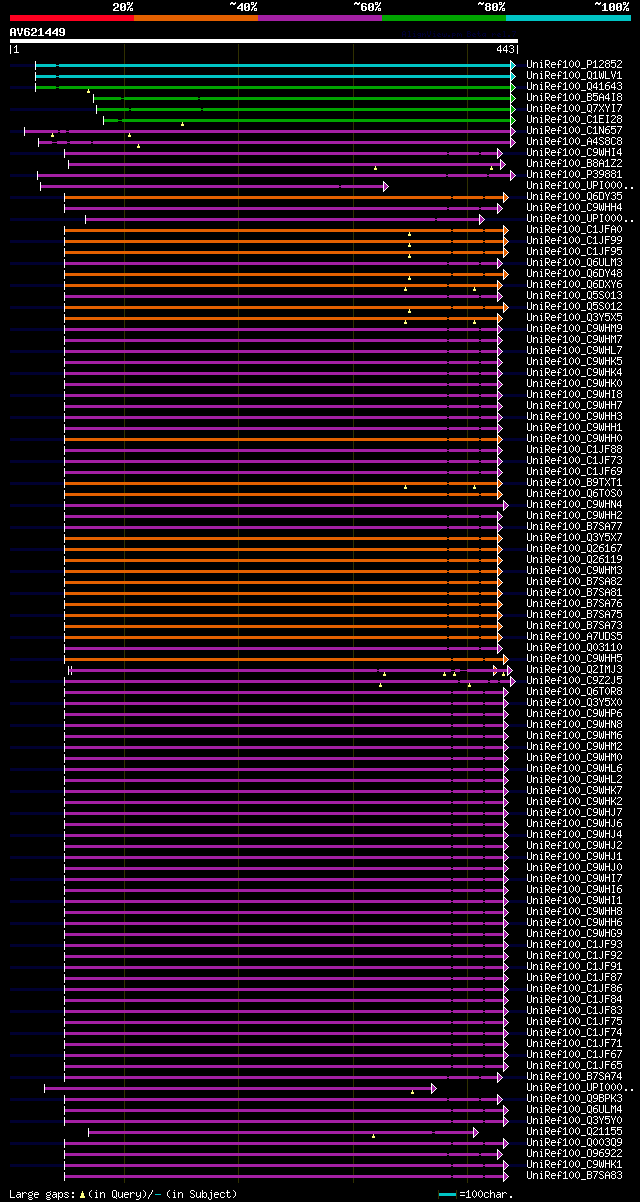
Task: Open hit UniRef100_C1JF88
Action: (575, 449)
